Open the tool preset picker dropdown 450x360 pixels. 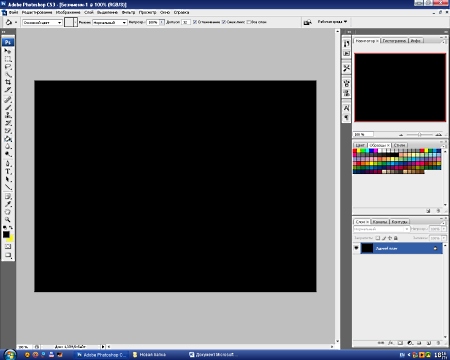point(16,22)
